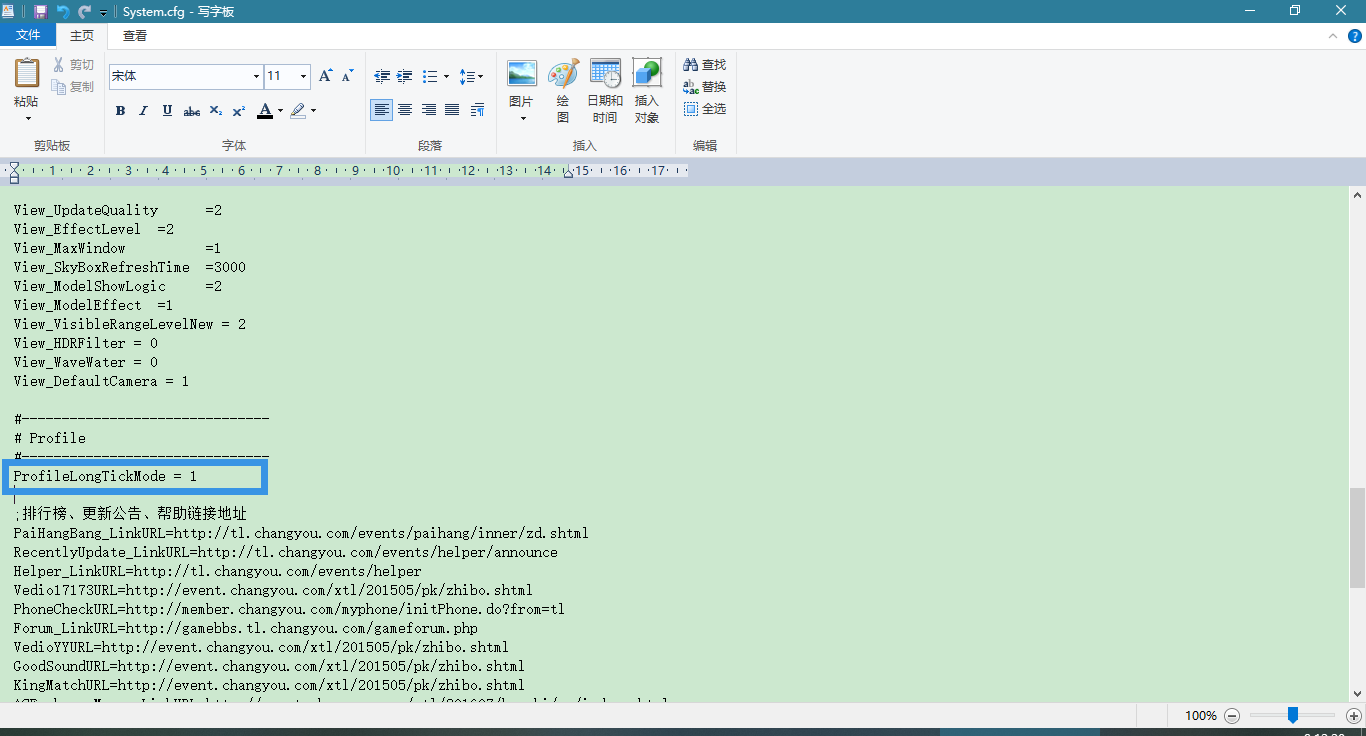Open the line spacing options
1366x736 pixels.
pyautogui.click(x=470, y=76)
